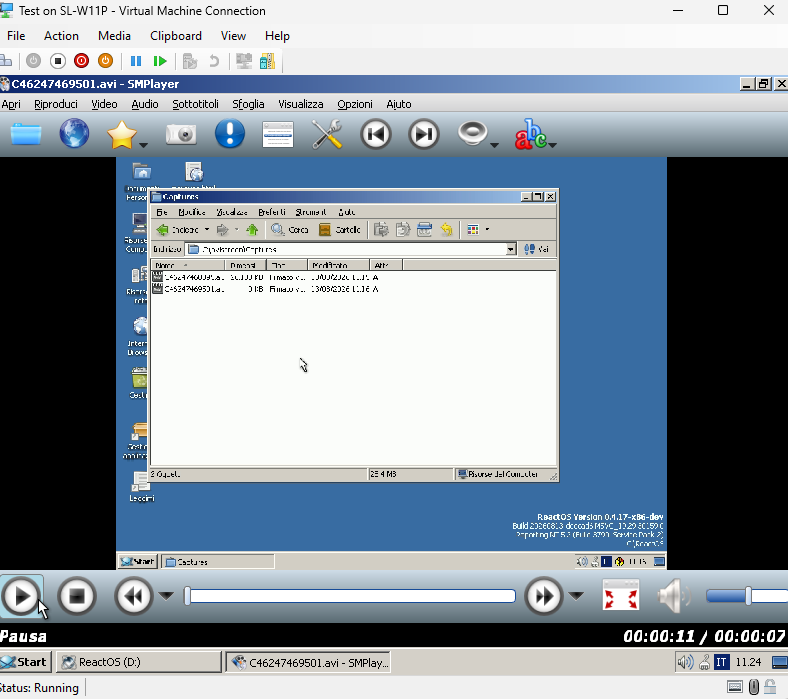Open the Hyper-V Media menu
The height and width of the screenshot is (699, 788).
tap(114, 36)
